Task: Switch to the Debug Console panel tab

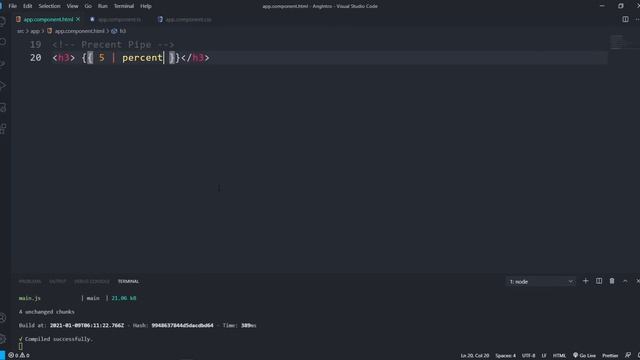Action: click(92, 282)
